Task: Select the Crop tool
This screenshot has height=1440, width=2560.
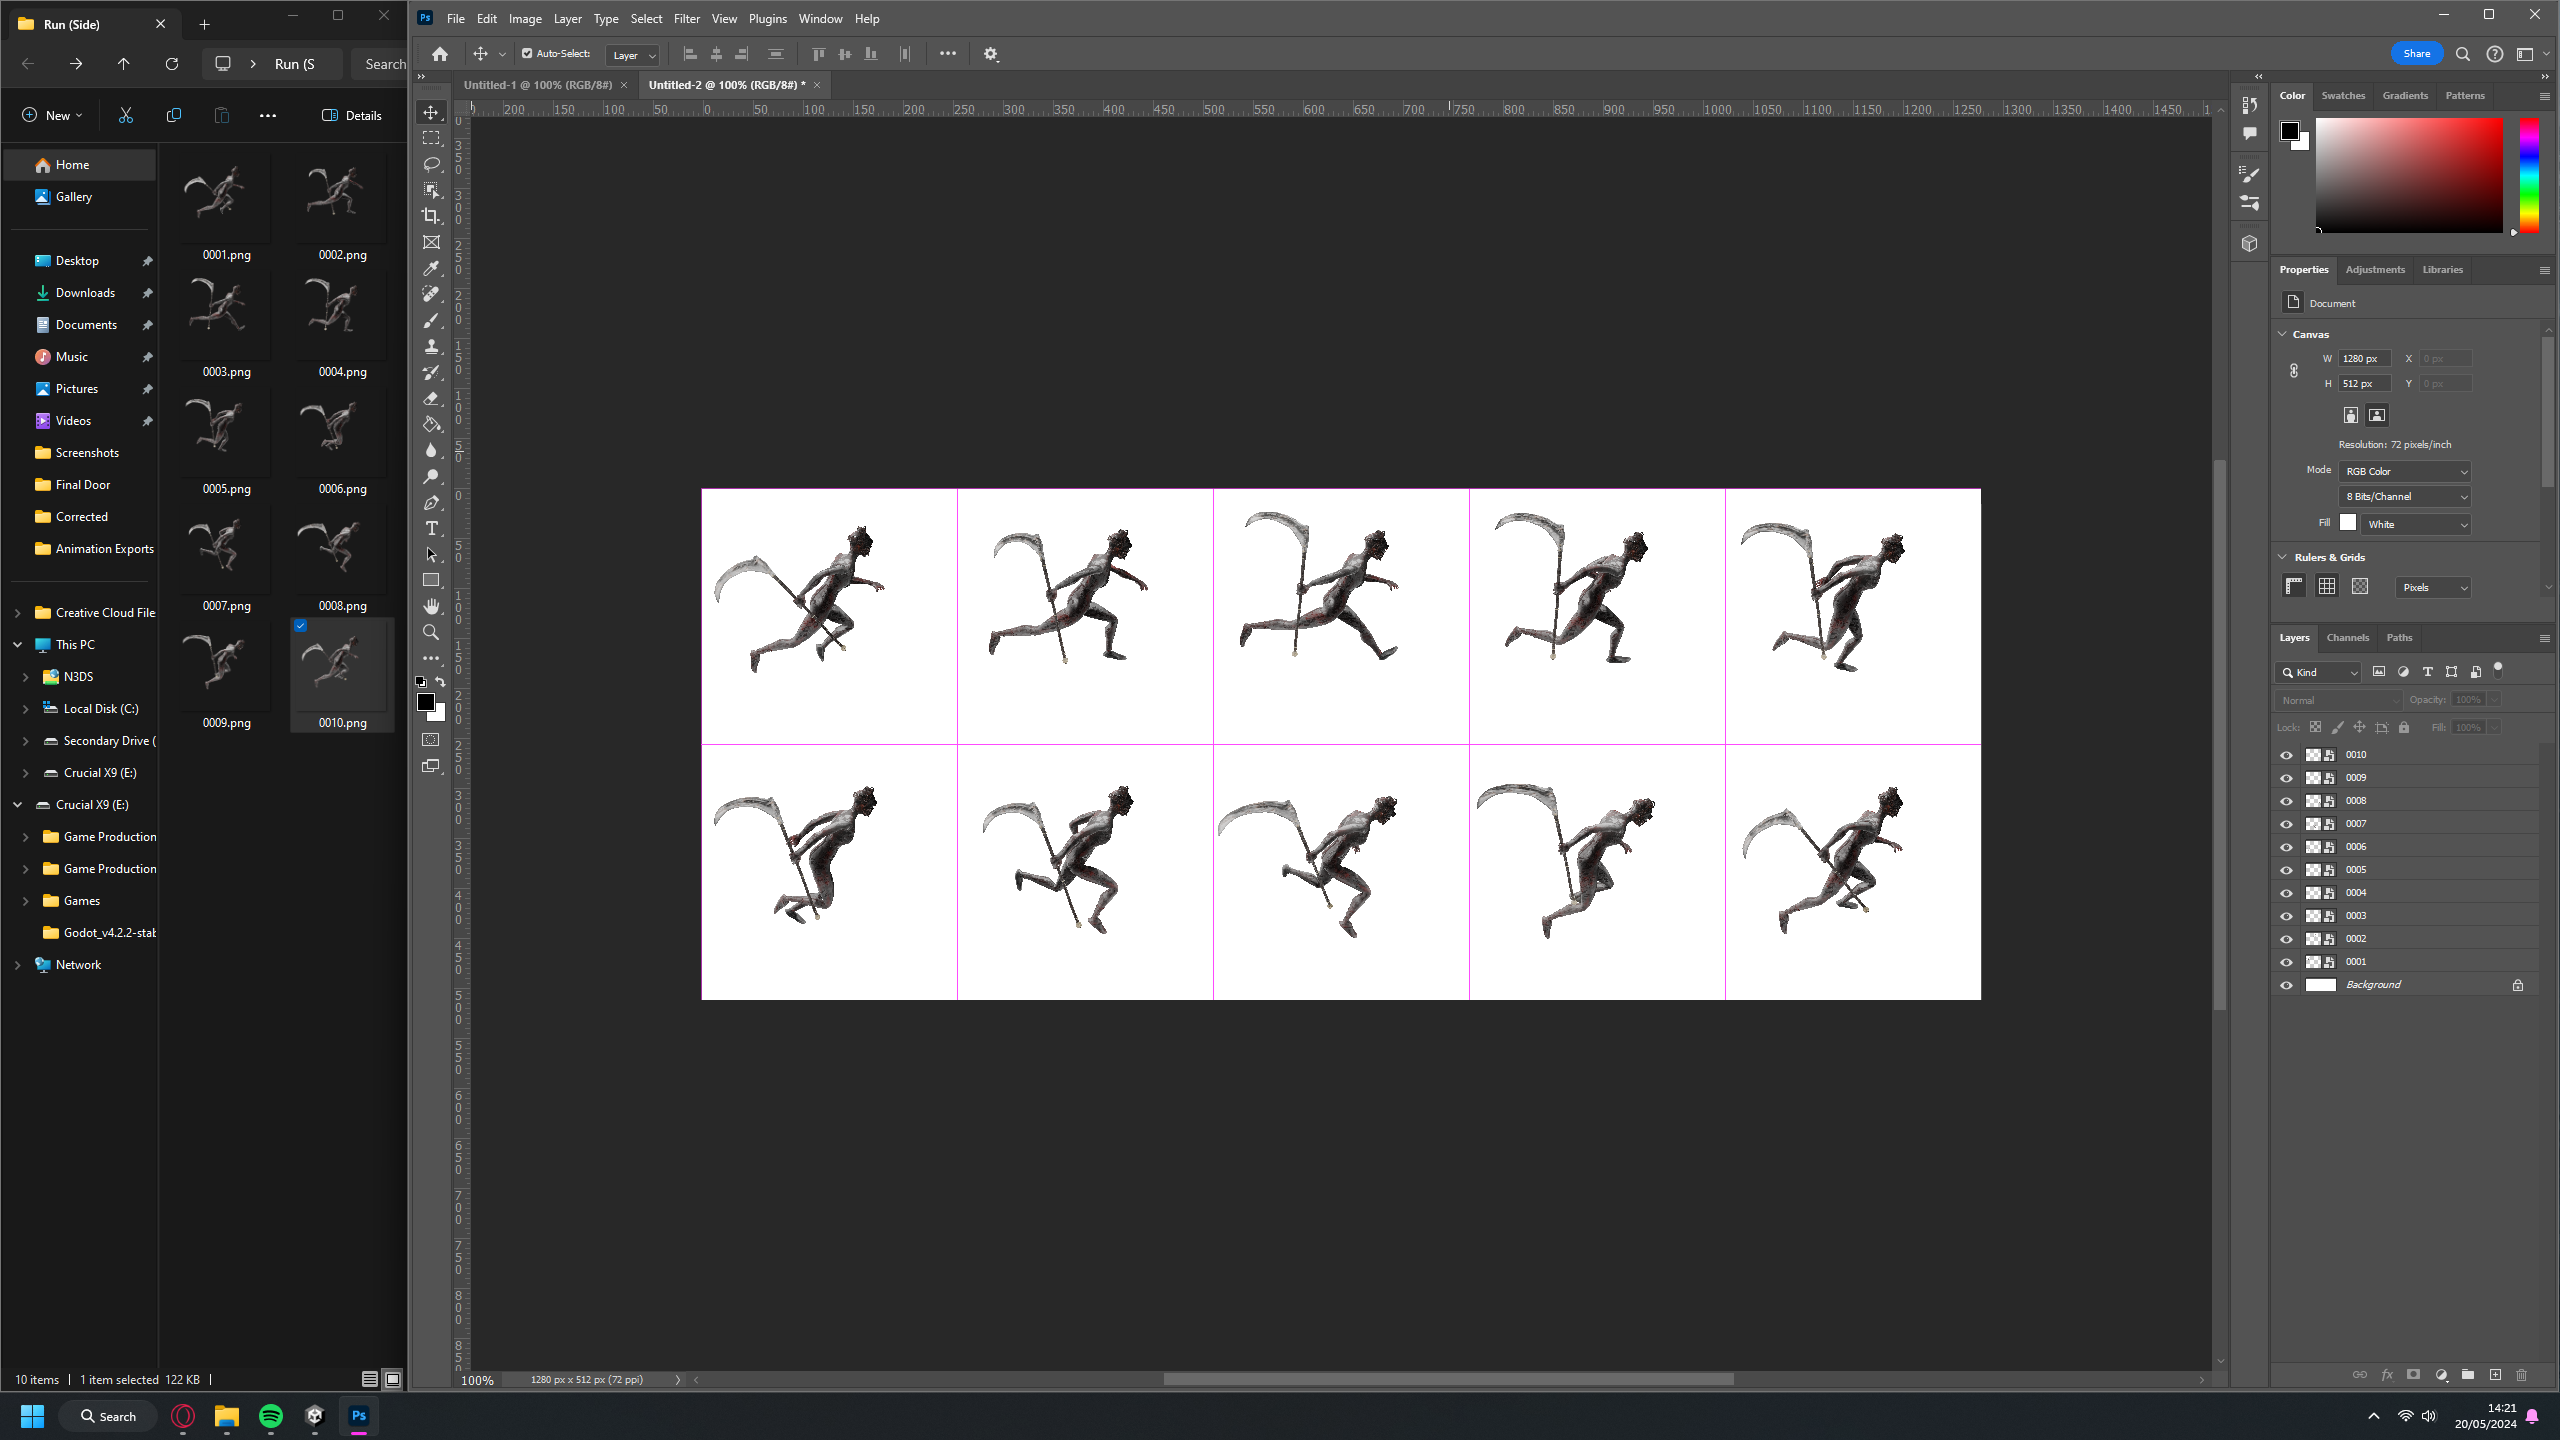Action: (431, 216)
